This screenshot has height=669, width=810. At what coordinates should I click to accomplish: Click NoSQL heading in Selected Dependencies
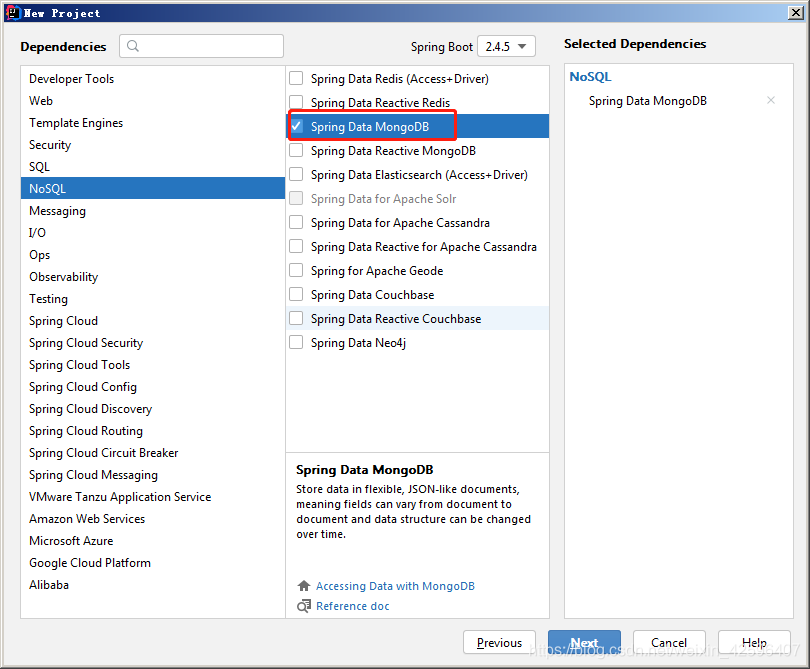pos(590,76)
